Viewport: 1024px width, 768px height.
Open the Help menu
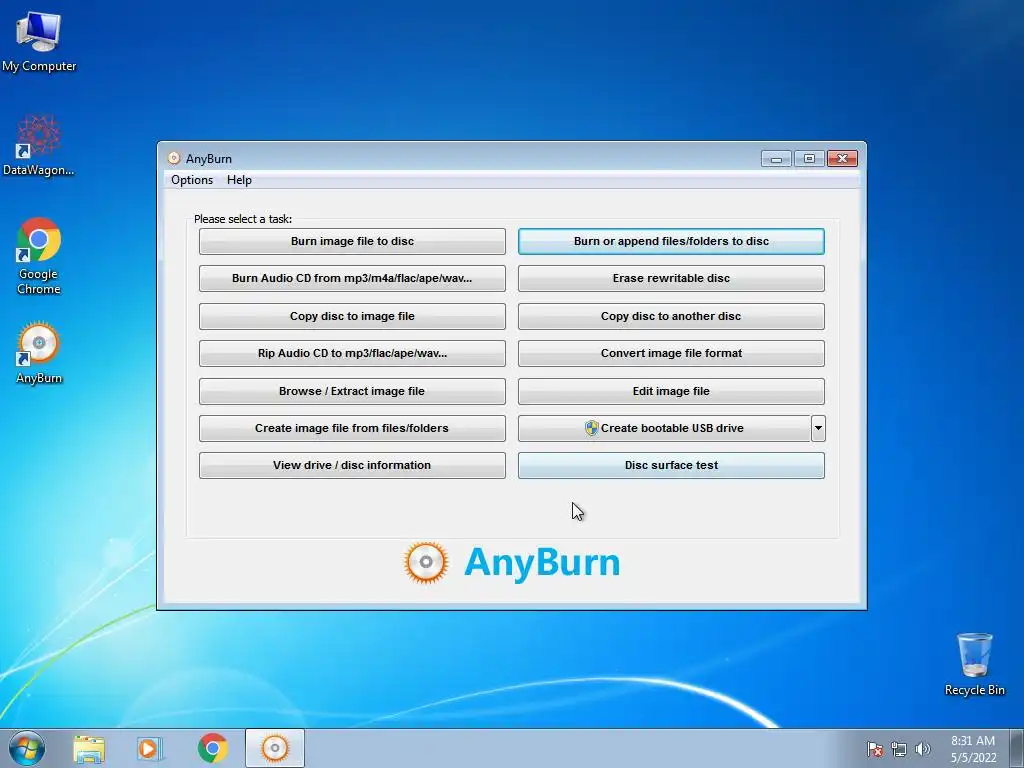point(239,180)
